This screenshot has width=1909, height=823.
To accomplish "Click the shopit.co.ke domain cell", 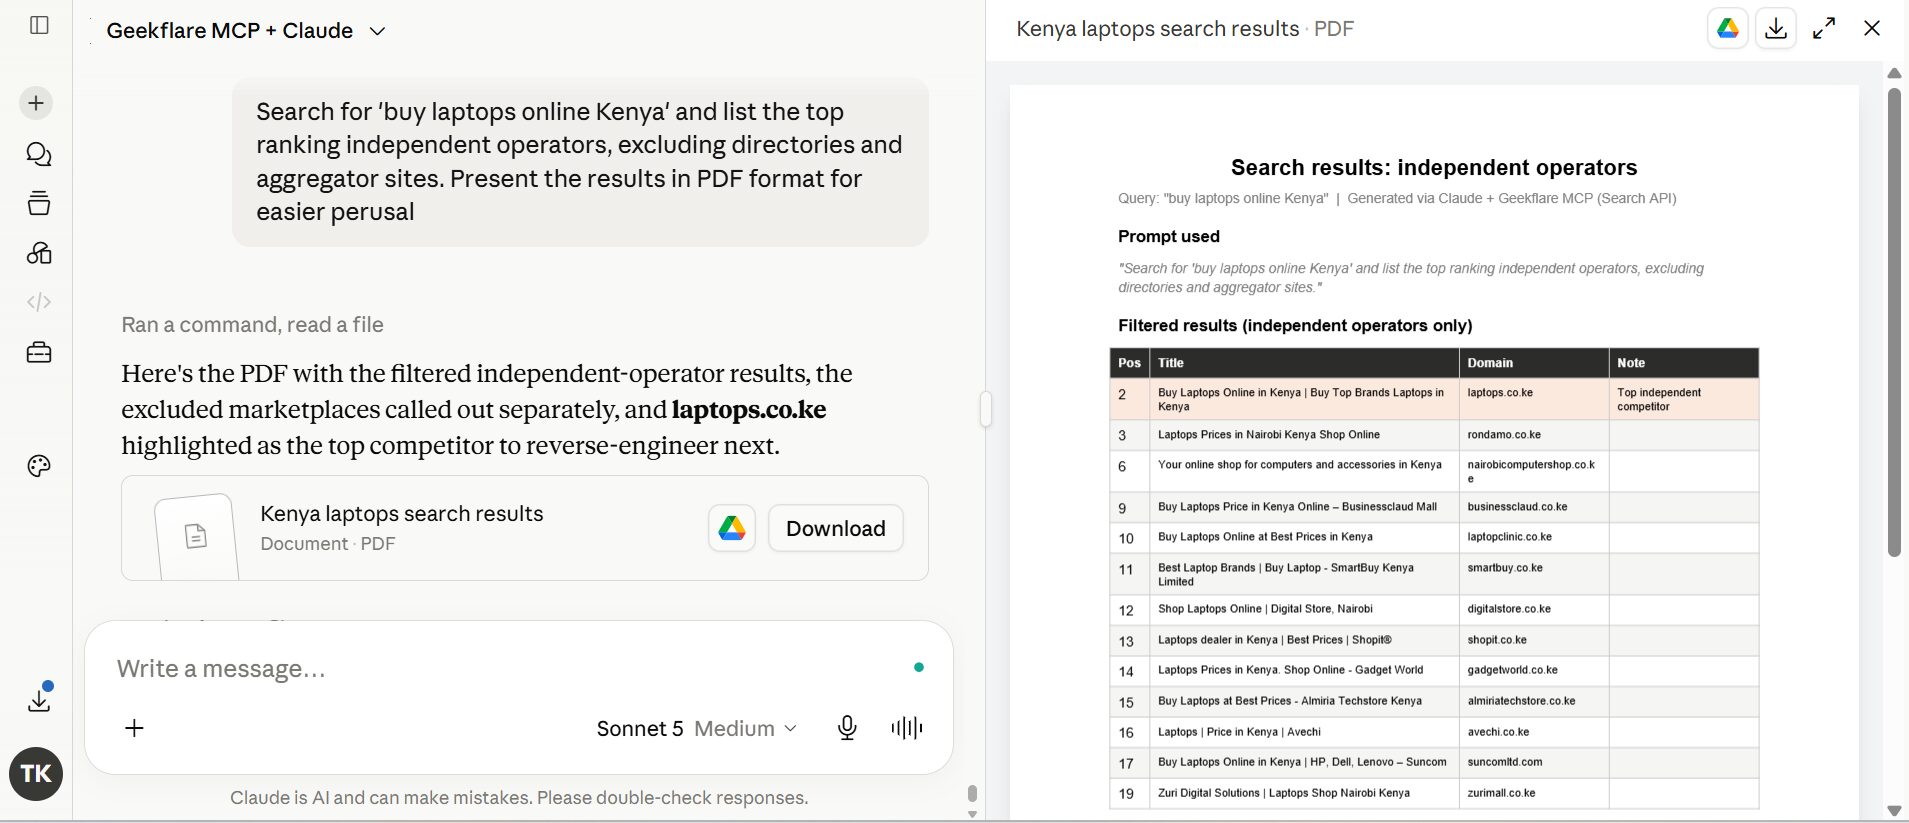I will coord(1534,640).
